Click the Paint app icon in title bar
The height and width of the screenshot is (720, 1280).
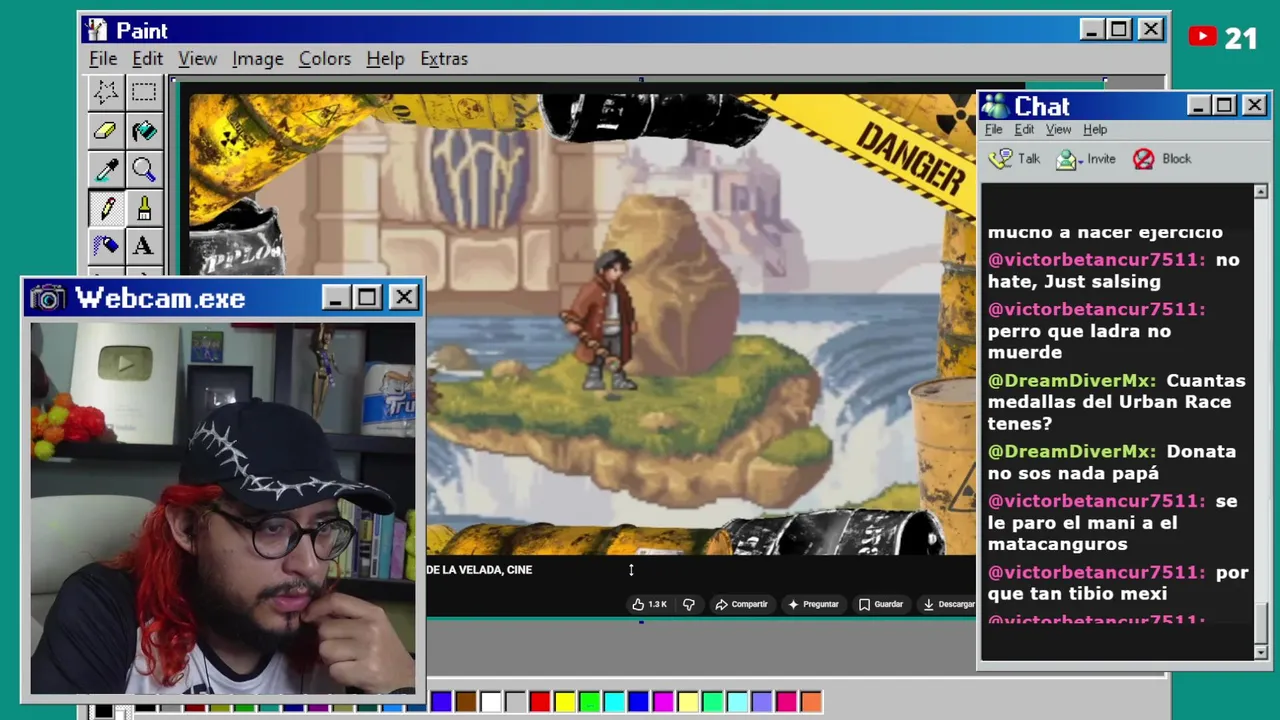[96, 30]
